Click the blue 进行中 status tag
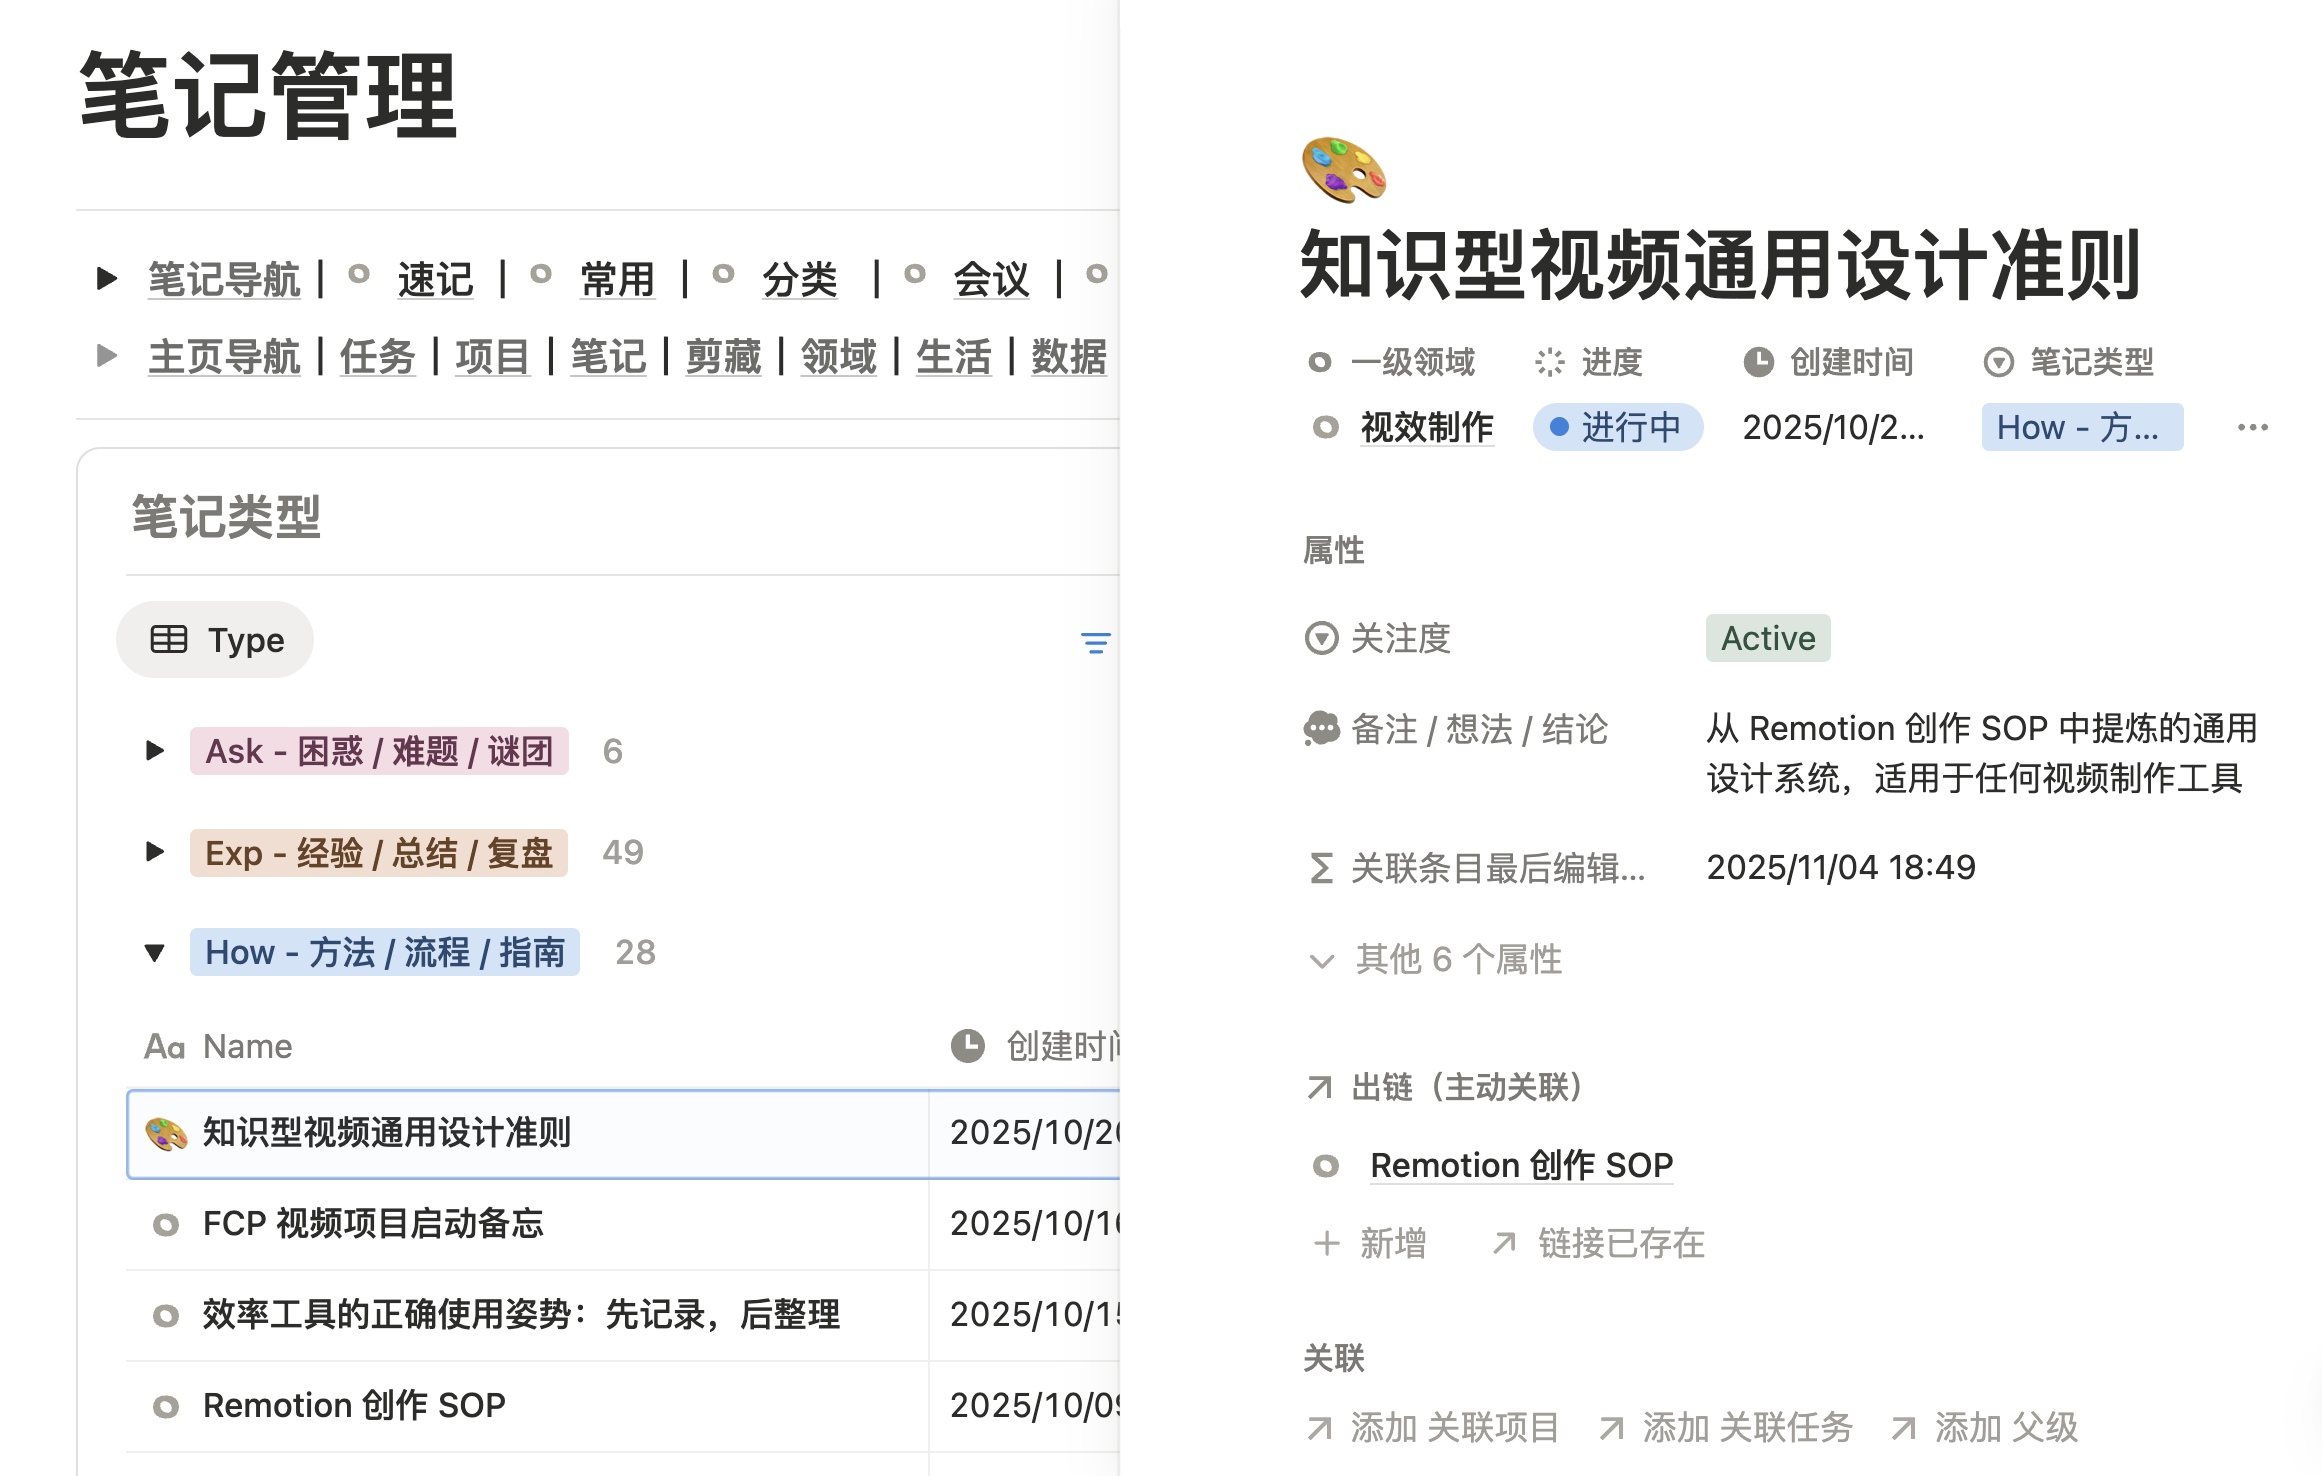 [1617, 428]
